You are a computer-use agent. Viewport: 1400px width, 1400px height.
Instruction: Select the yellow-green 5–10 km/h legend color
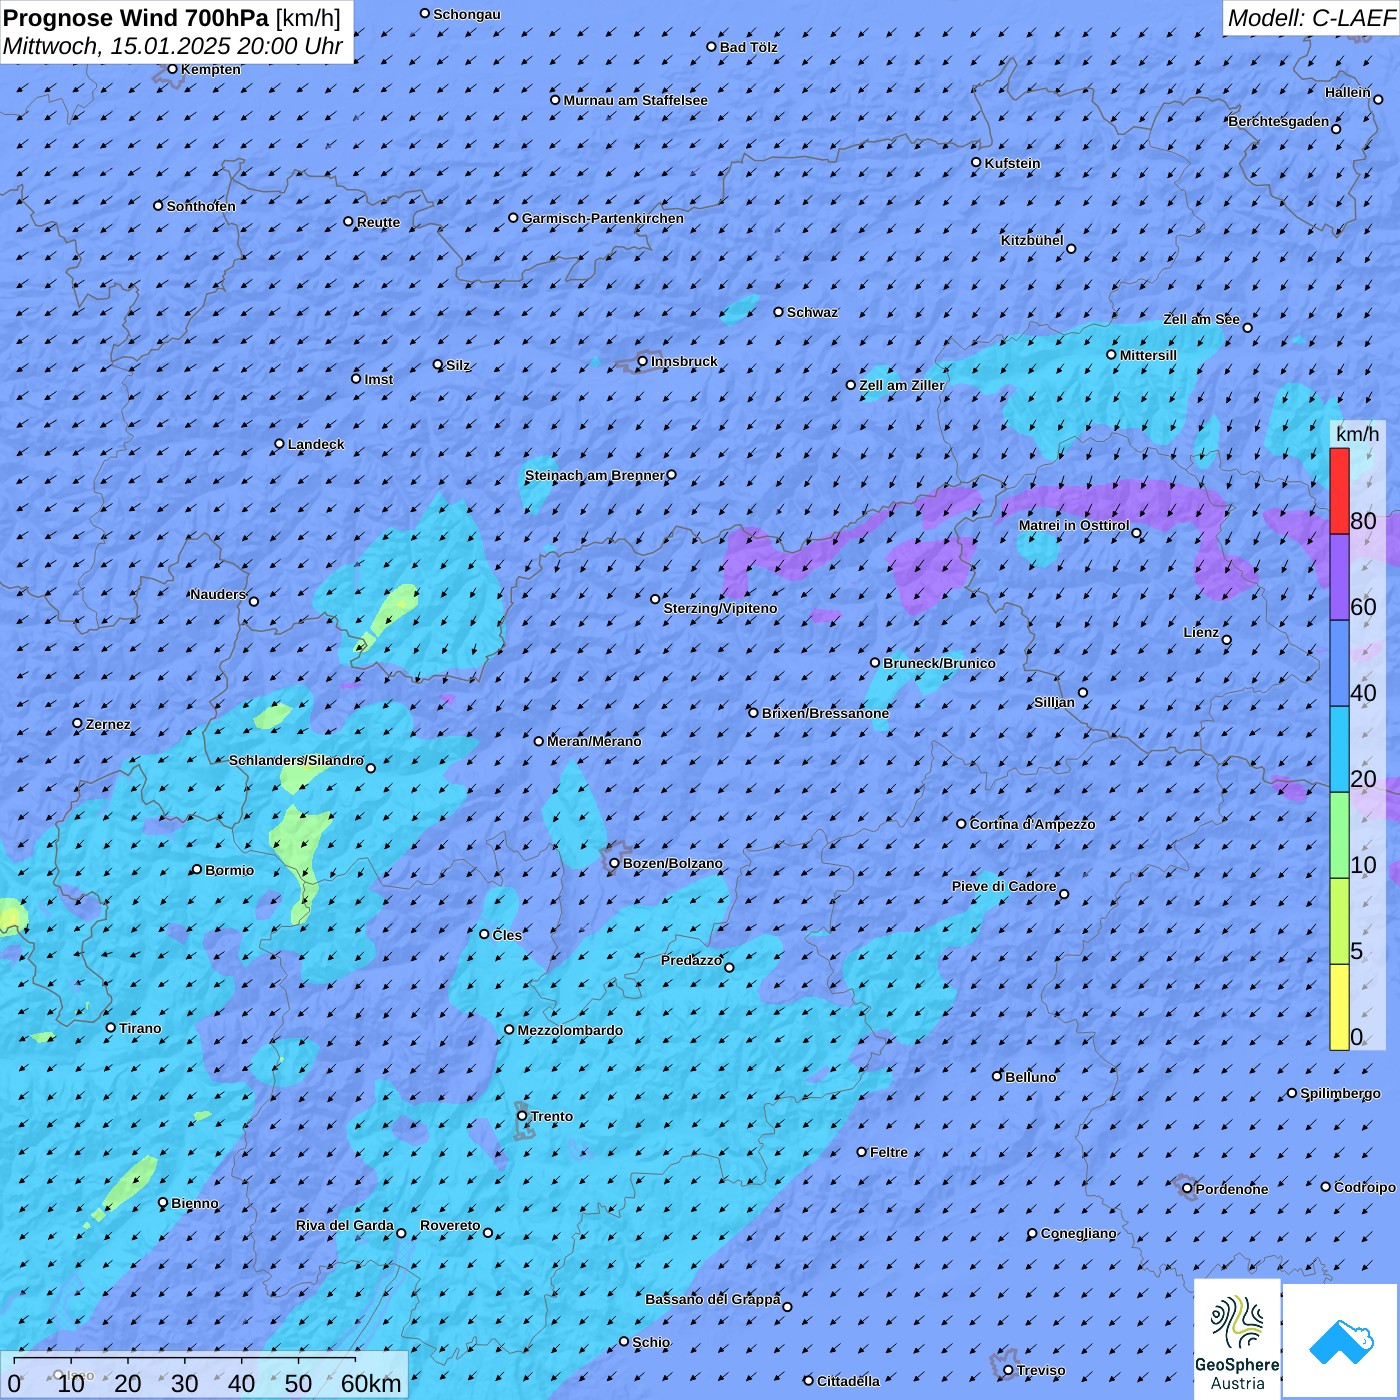coord(1339,921)
